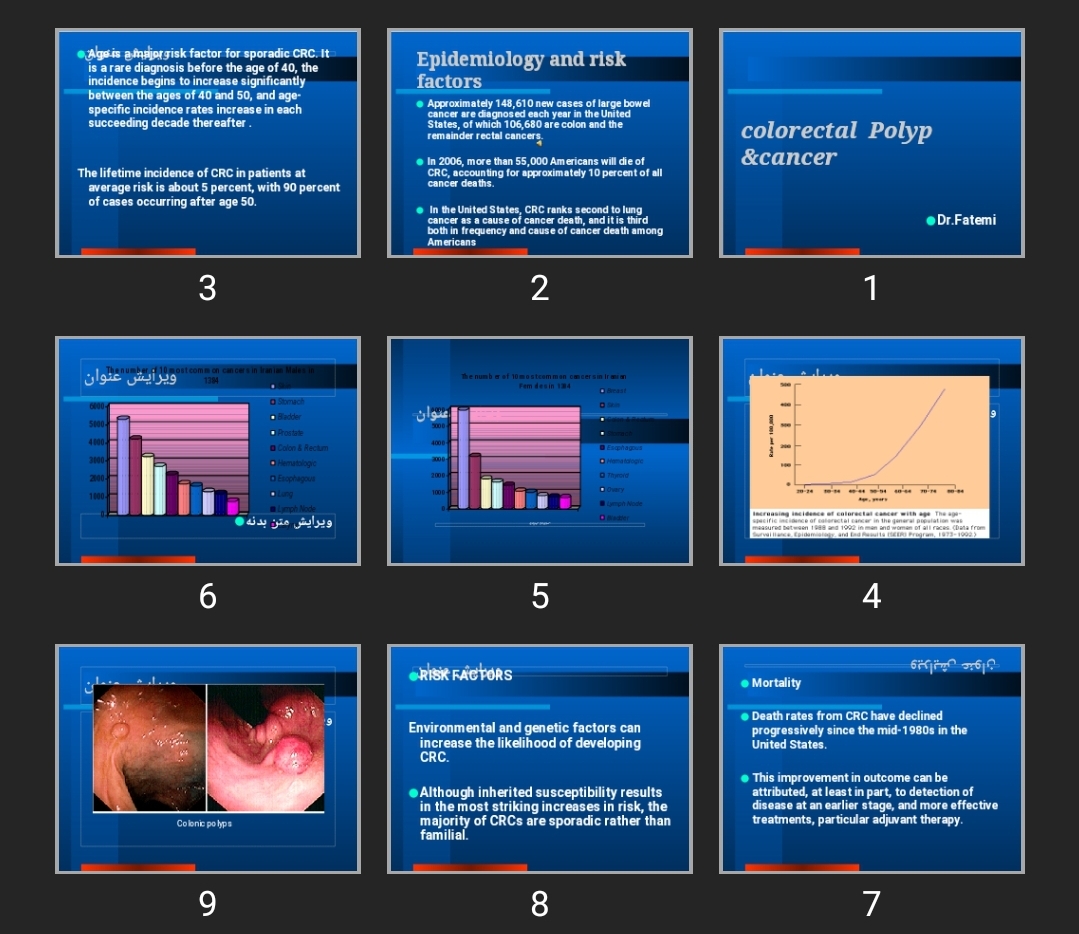Viewport: 1079px width, 934px height.
Task: Click the slide number 2 label
Action: point(539,288)
